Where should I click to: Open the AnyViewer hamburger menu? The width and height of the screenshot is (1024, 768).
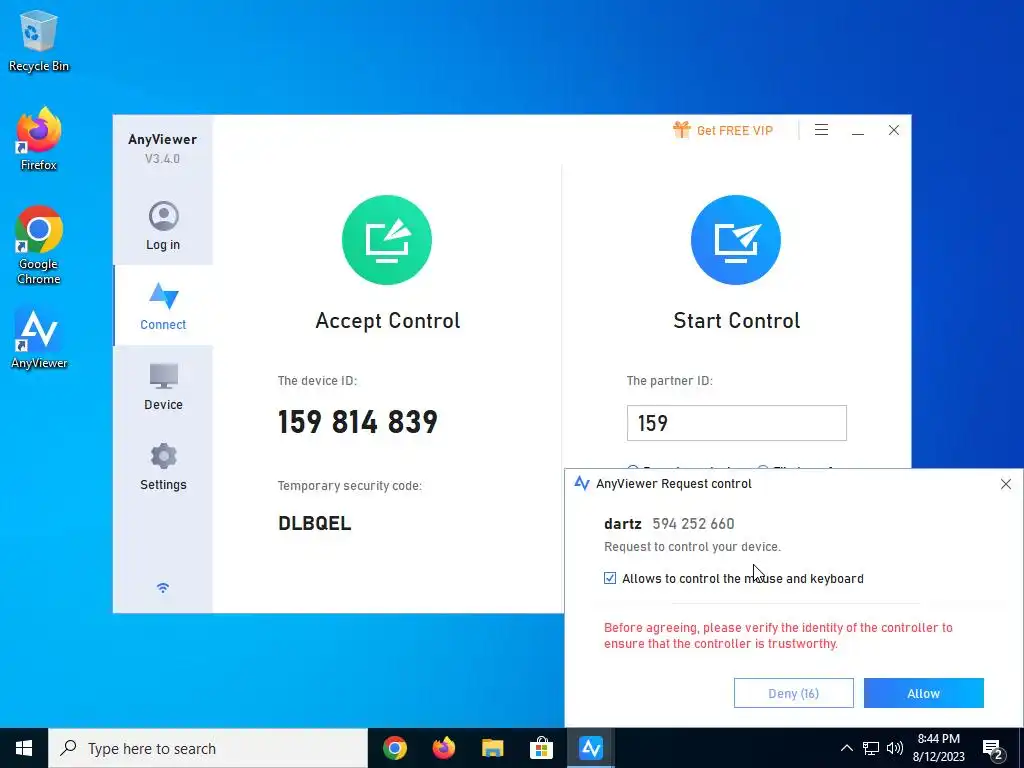[822, 130]
